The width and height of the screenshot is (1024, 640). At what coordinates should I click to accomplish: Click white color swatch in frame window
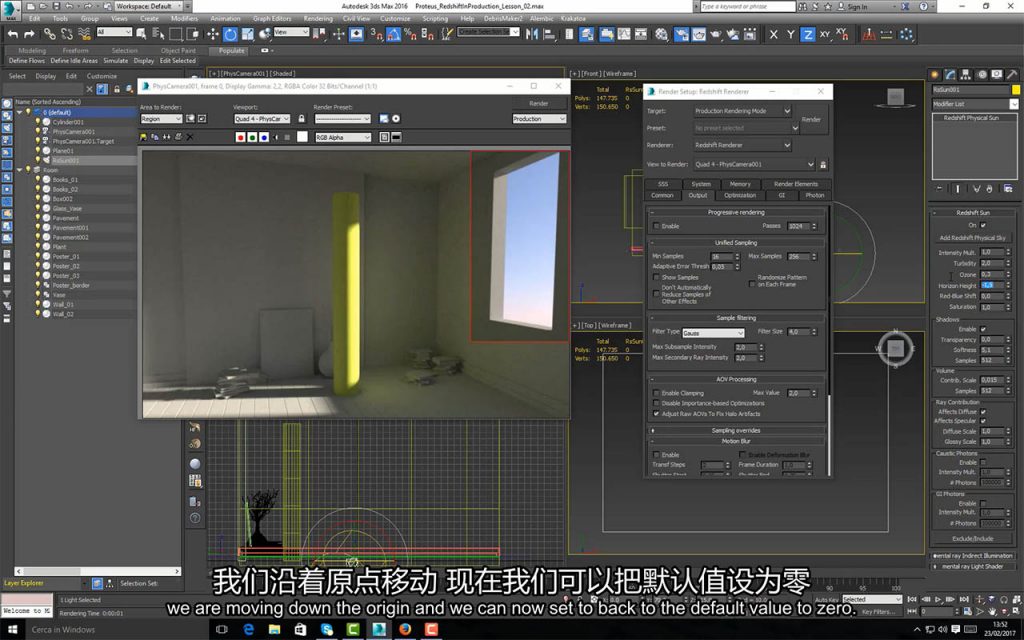(302, 136)
